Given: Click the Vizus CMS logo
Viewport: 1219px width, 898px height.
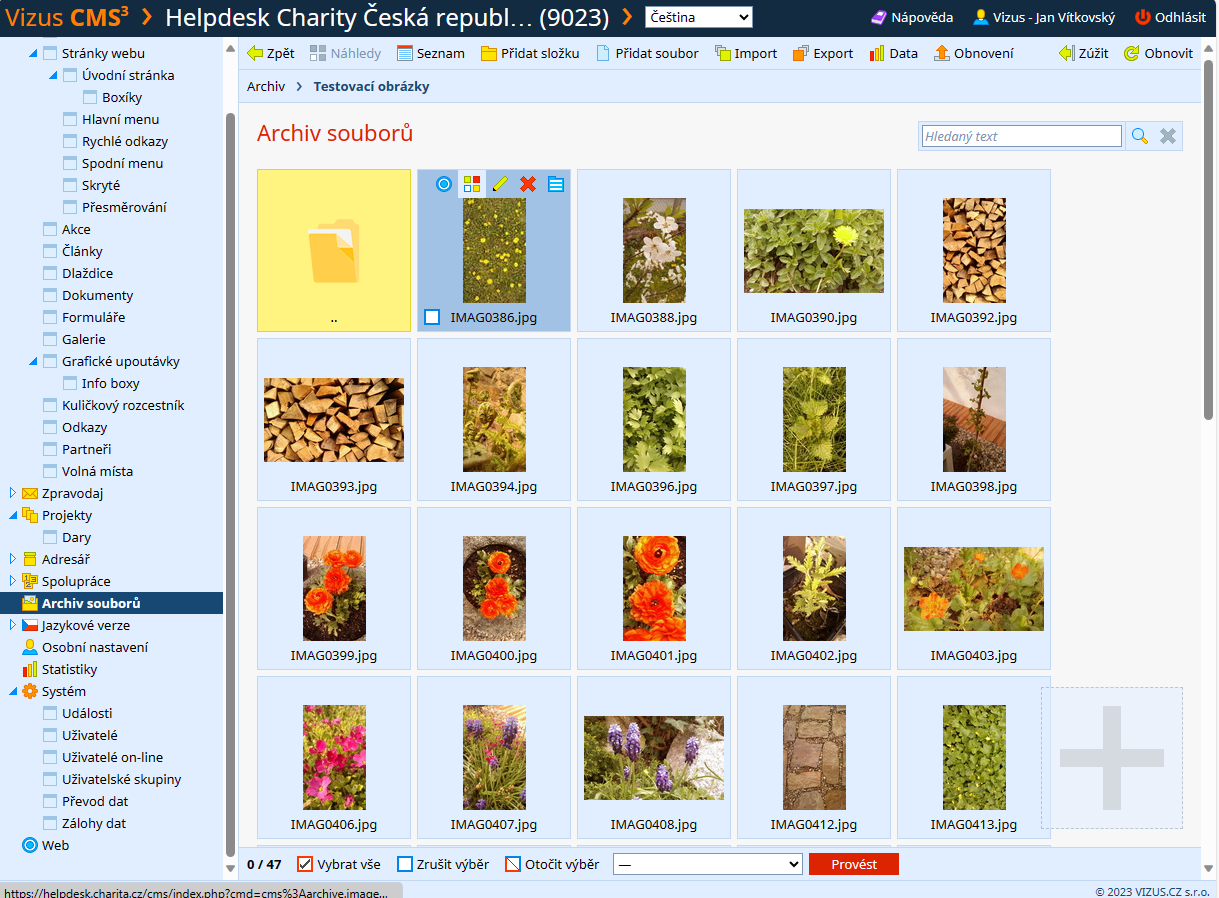Looking at the screenshot, I should tap(67, 17).
